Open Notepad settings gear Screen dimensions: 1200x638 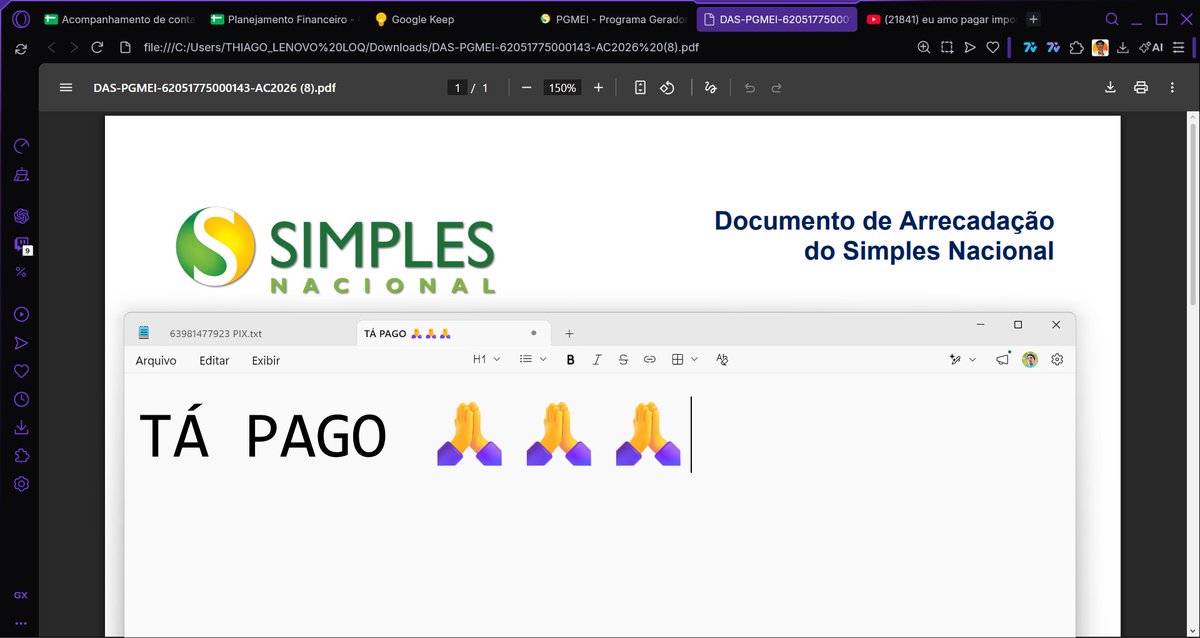pos(1057,360)
